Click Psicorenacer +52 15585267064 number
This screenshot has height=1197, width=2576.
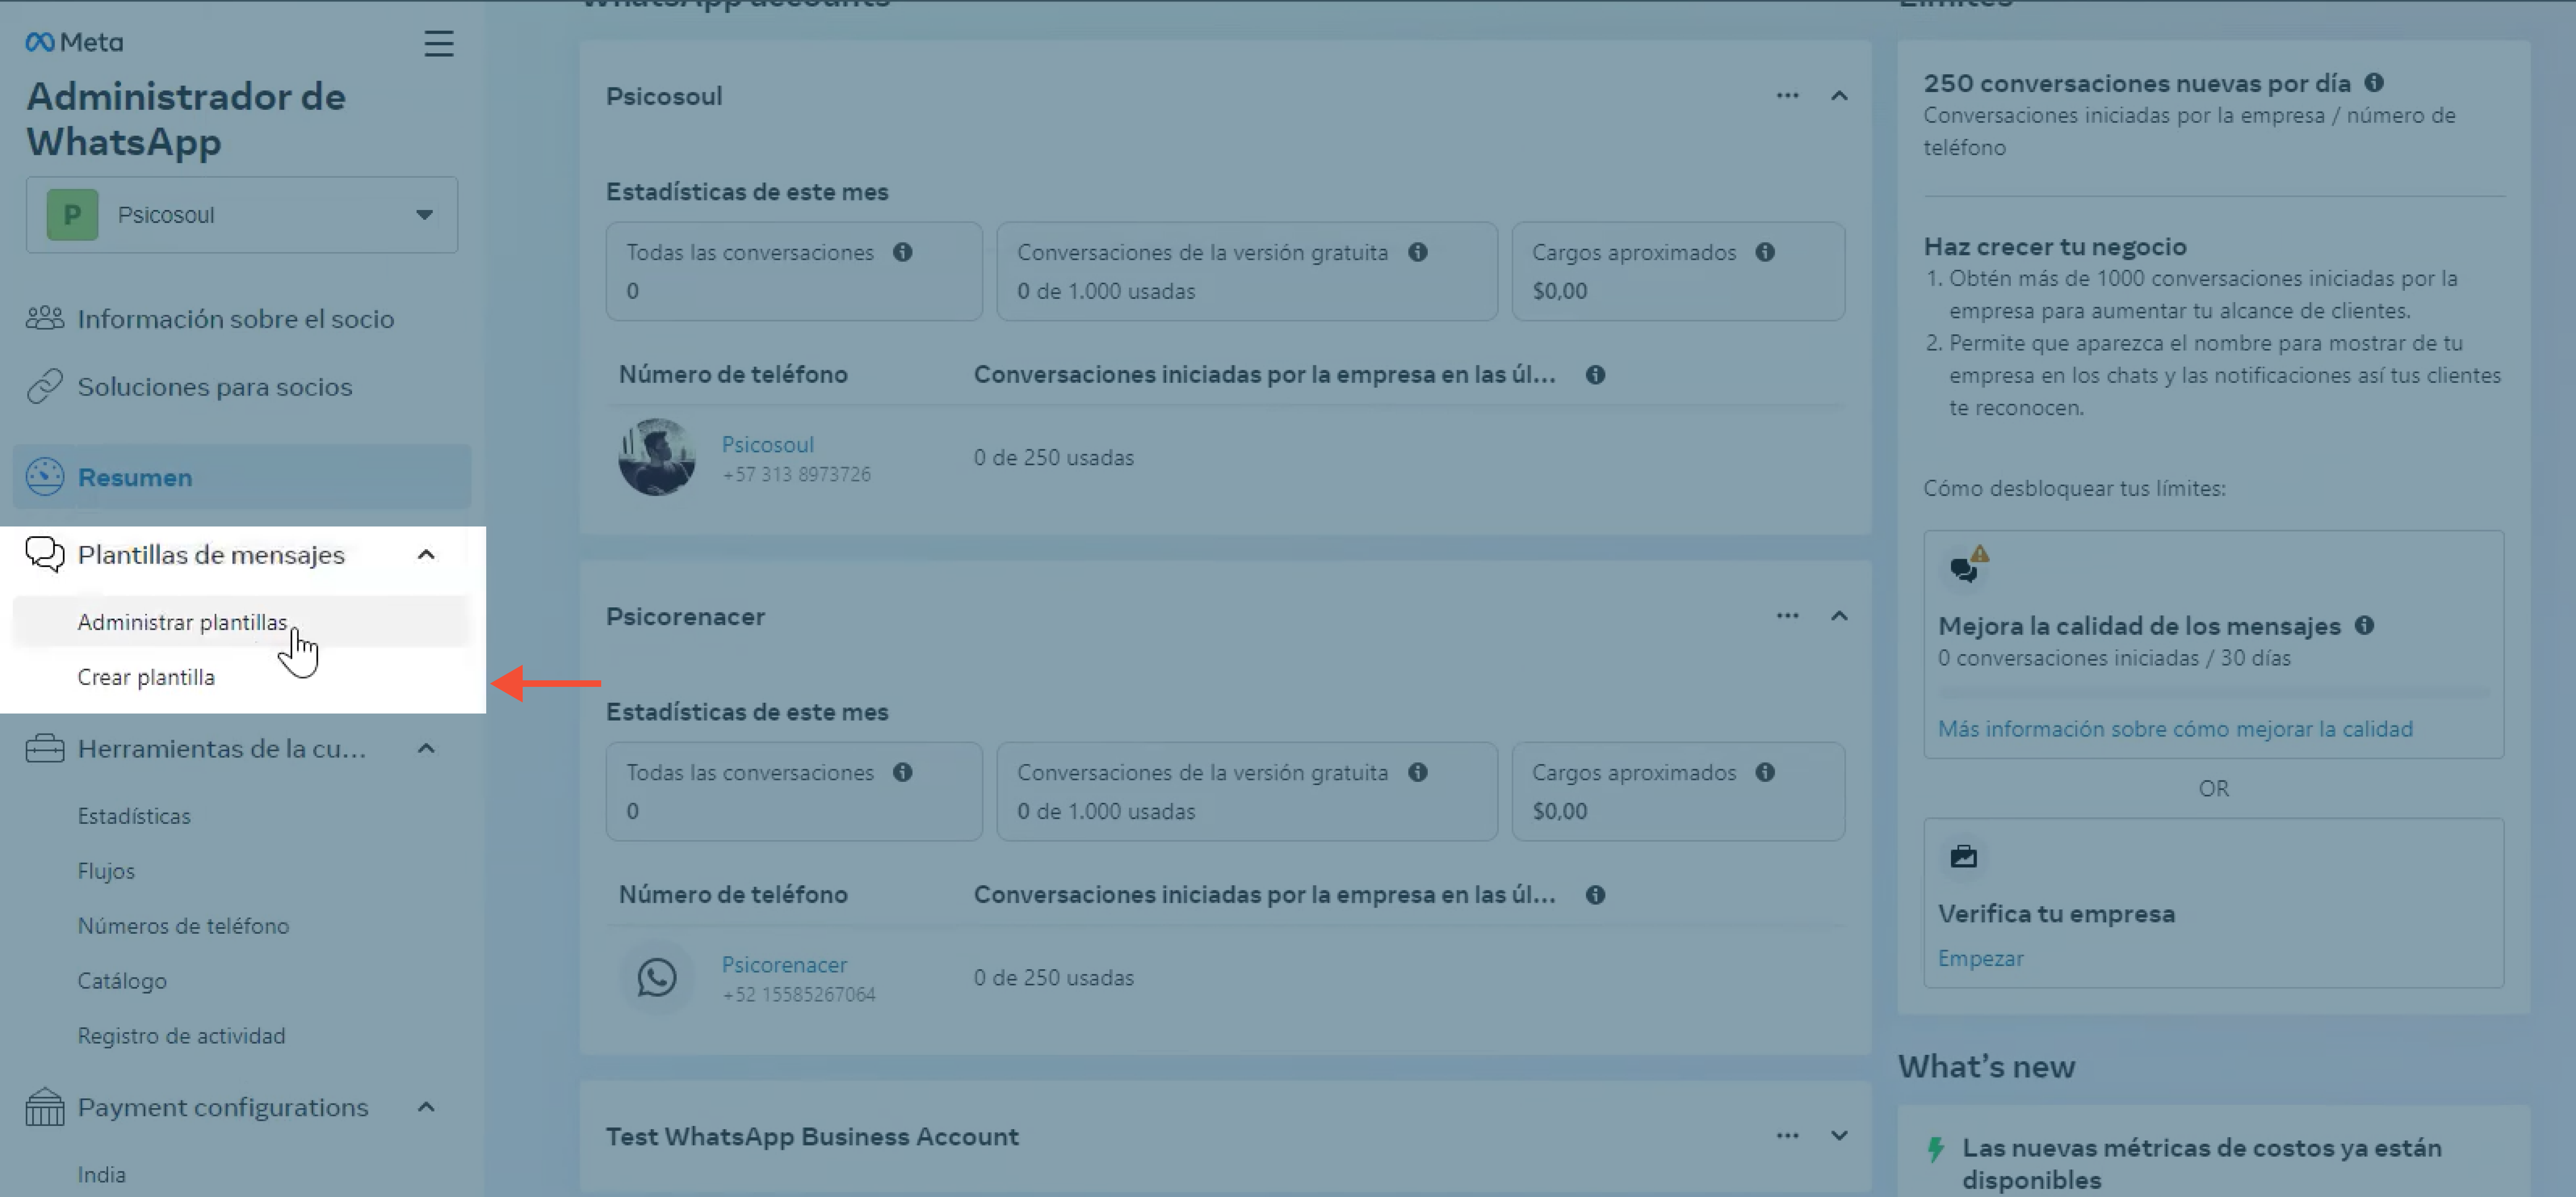point(799,994)
